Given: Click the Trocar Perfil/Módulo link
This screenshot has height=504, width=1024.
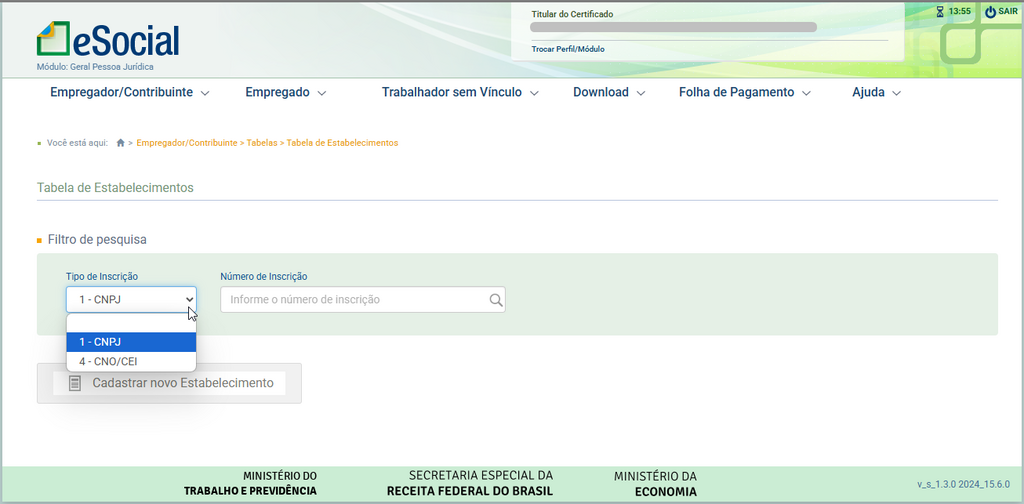Looking at the screenshot, I should pyautogui.click(x=567, y=49).
